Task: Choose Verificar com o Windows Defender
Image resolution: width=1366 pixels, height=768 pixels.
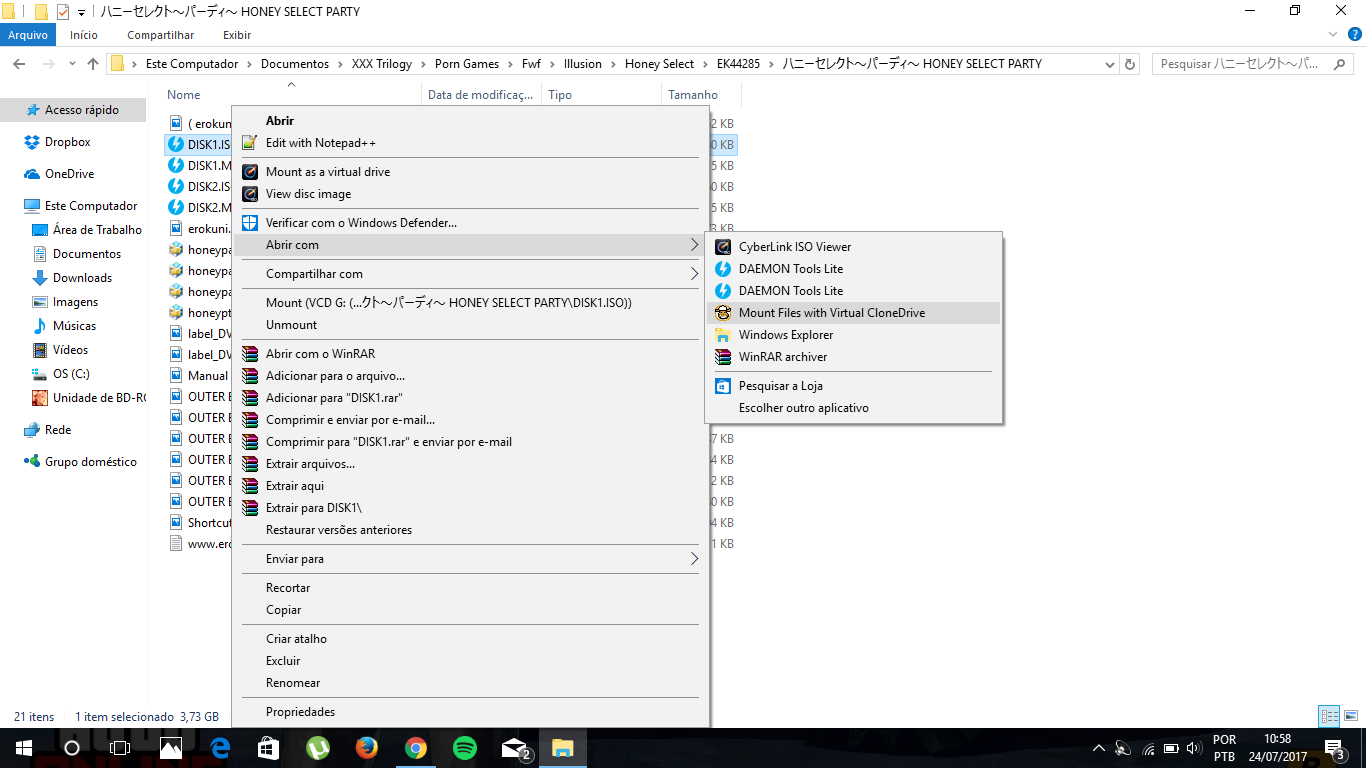Action: tap(361, 223)
